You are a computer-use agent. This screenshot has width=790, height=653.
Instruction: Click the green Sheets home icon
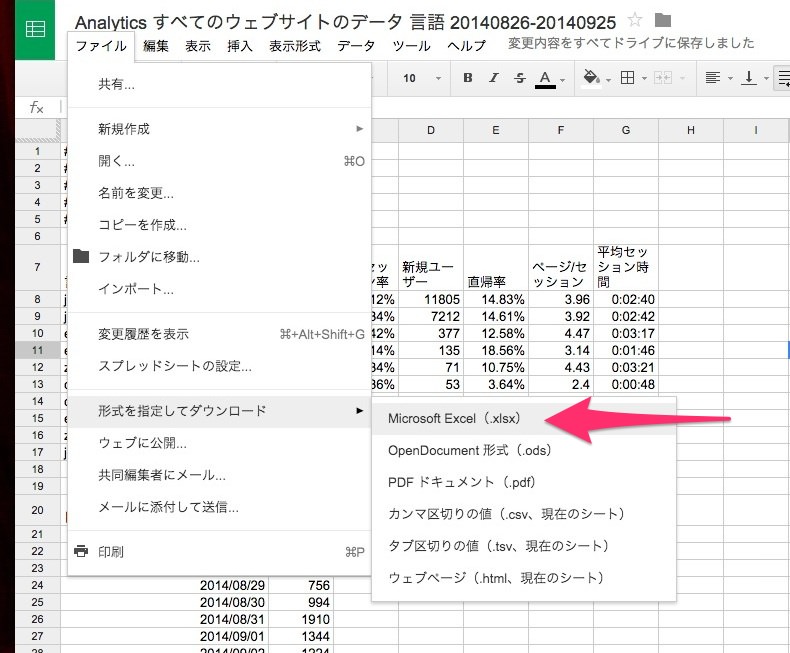[x=35, y=29]
